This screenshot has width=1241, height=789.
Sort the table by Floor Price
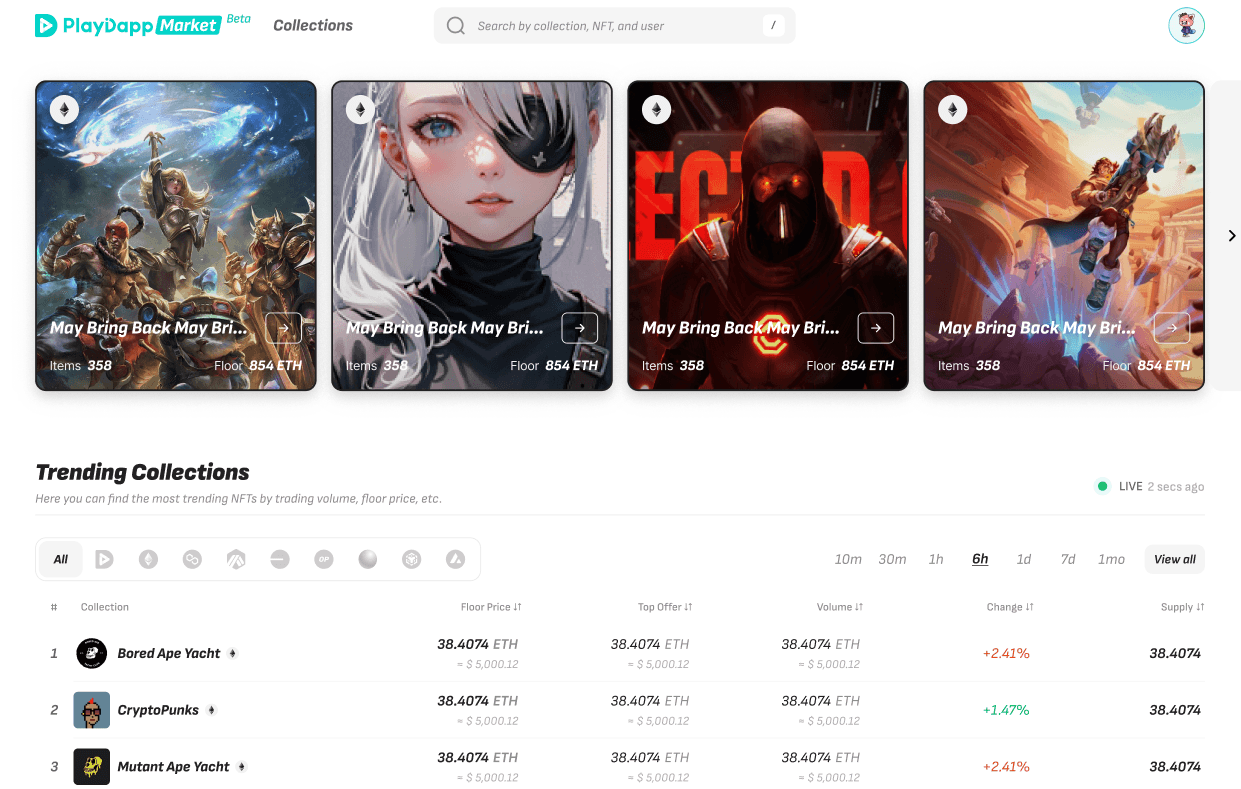(491, 607)
